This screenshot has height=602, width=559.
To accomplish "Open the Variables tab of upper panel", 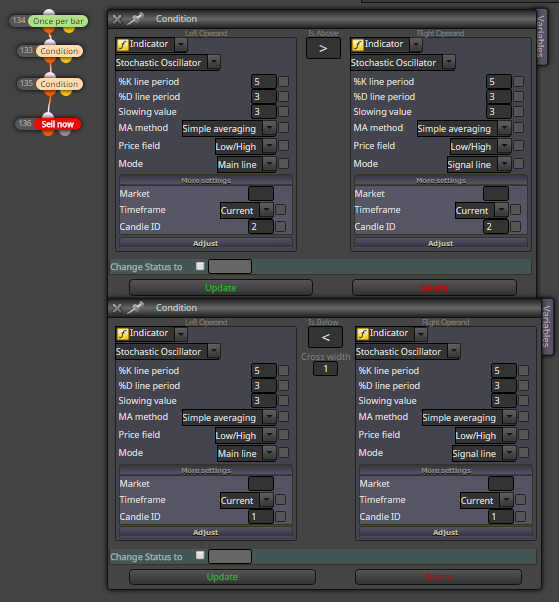I will [541, 36].
